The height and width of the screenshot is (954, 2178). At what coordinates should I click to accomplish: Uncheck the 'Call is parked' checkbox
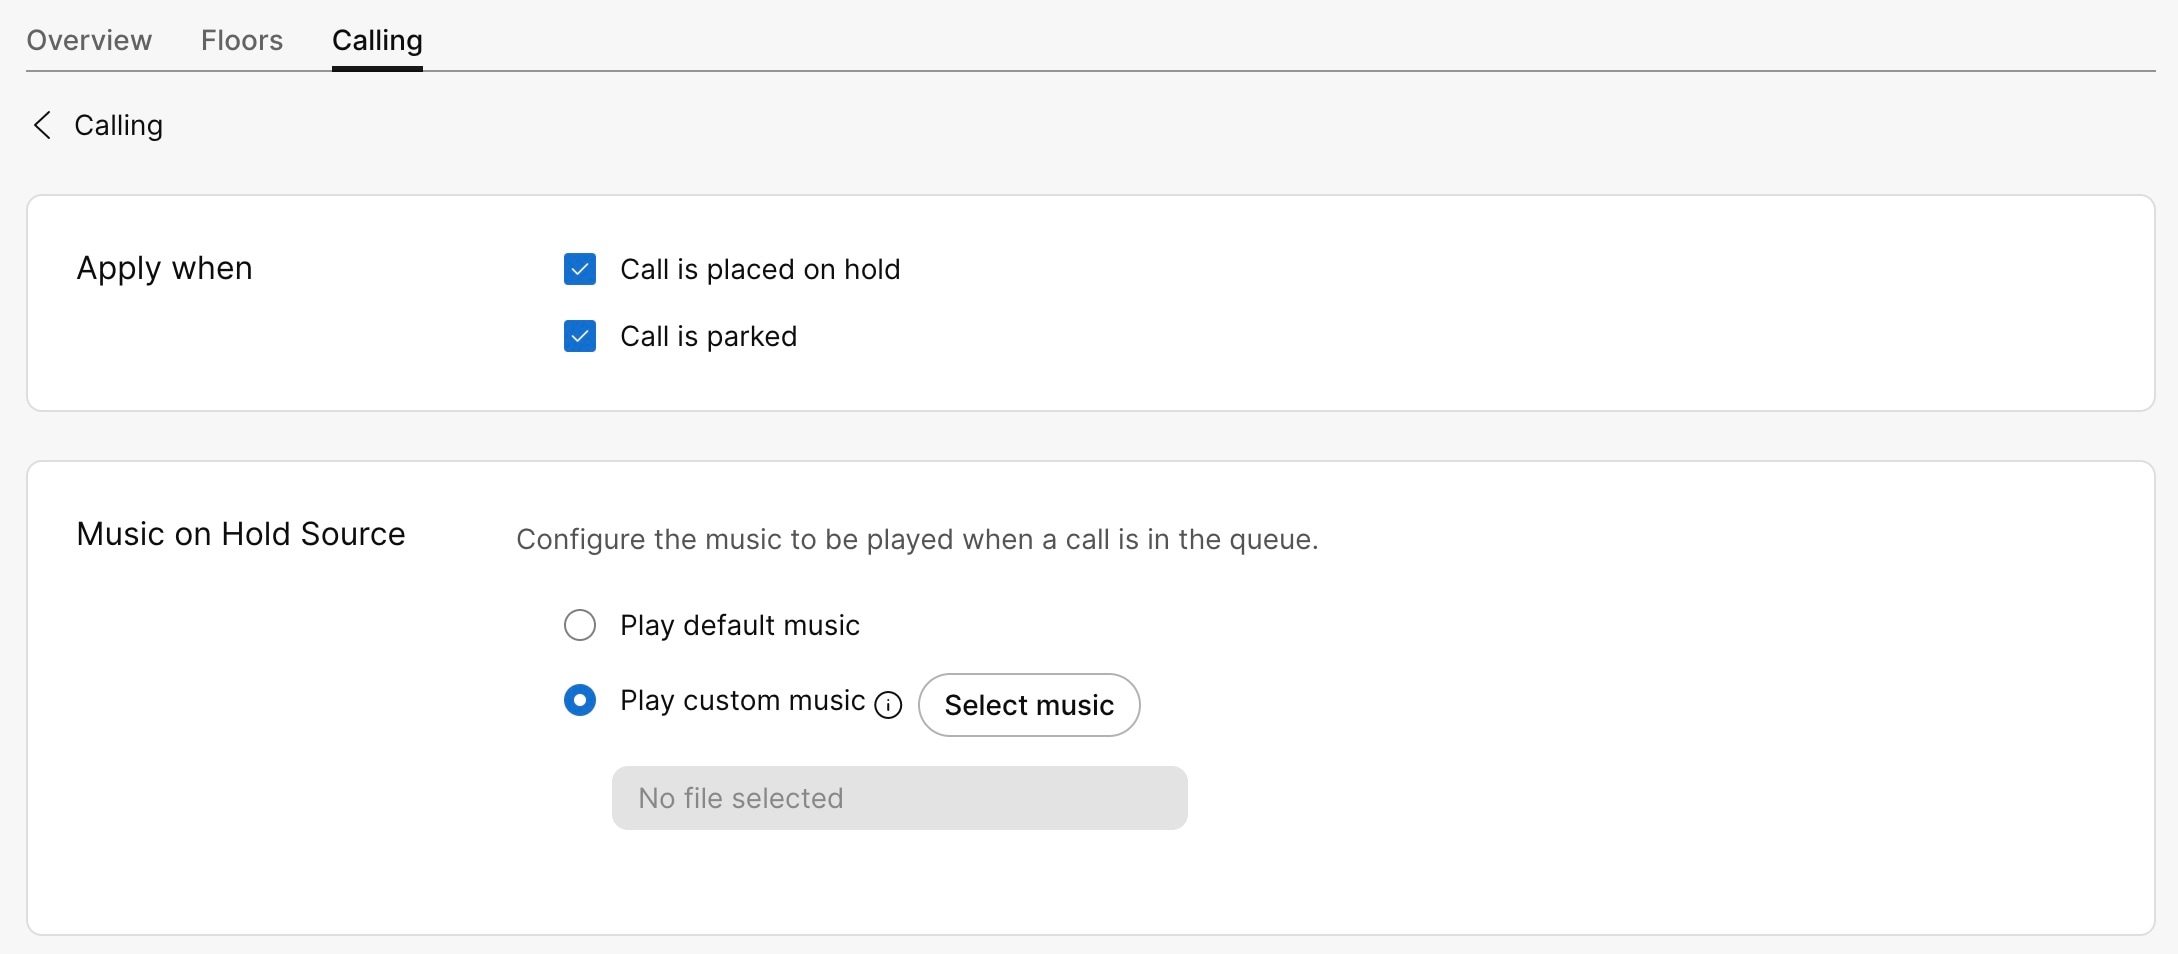click(580, 336)
